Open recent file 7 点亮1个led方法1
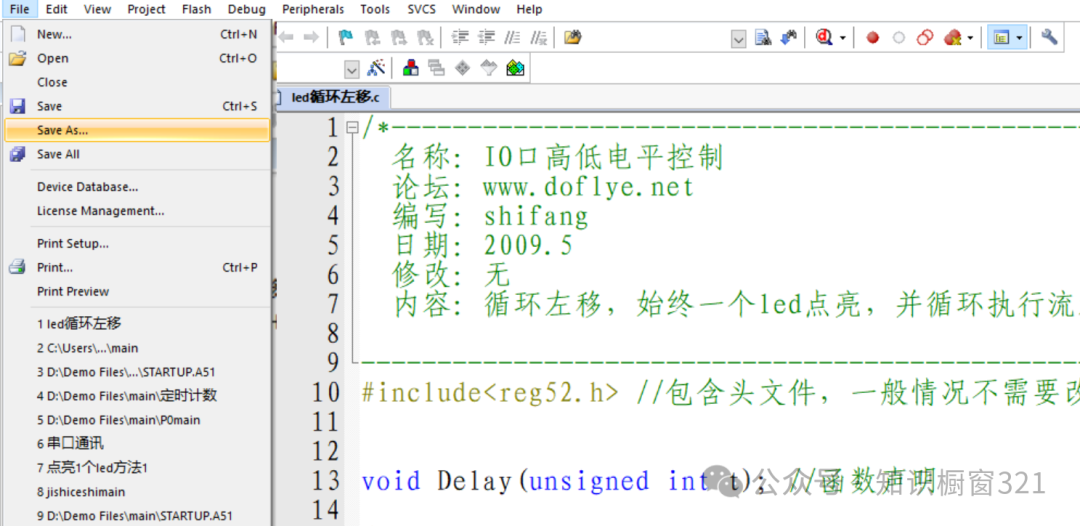 pyautogui.click(x=137, y=468)
